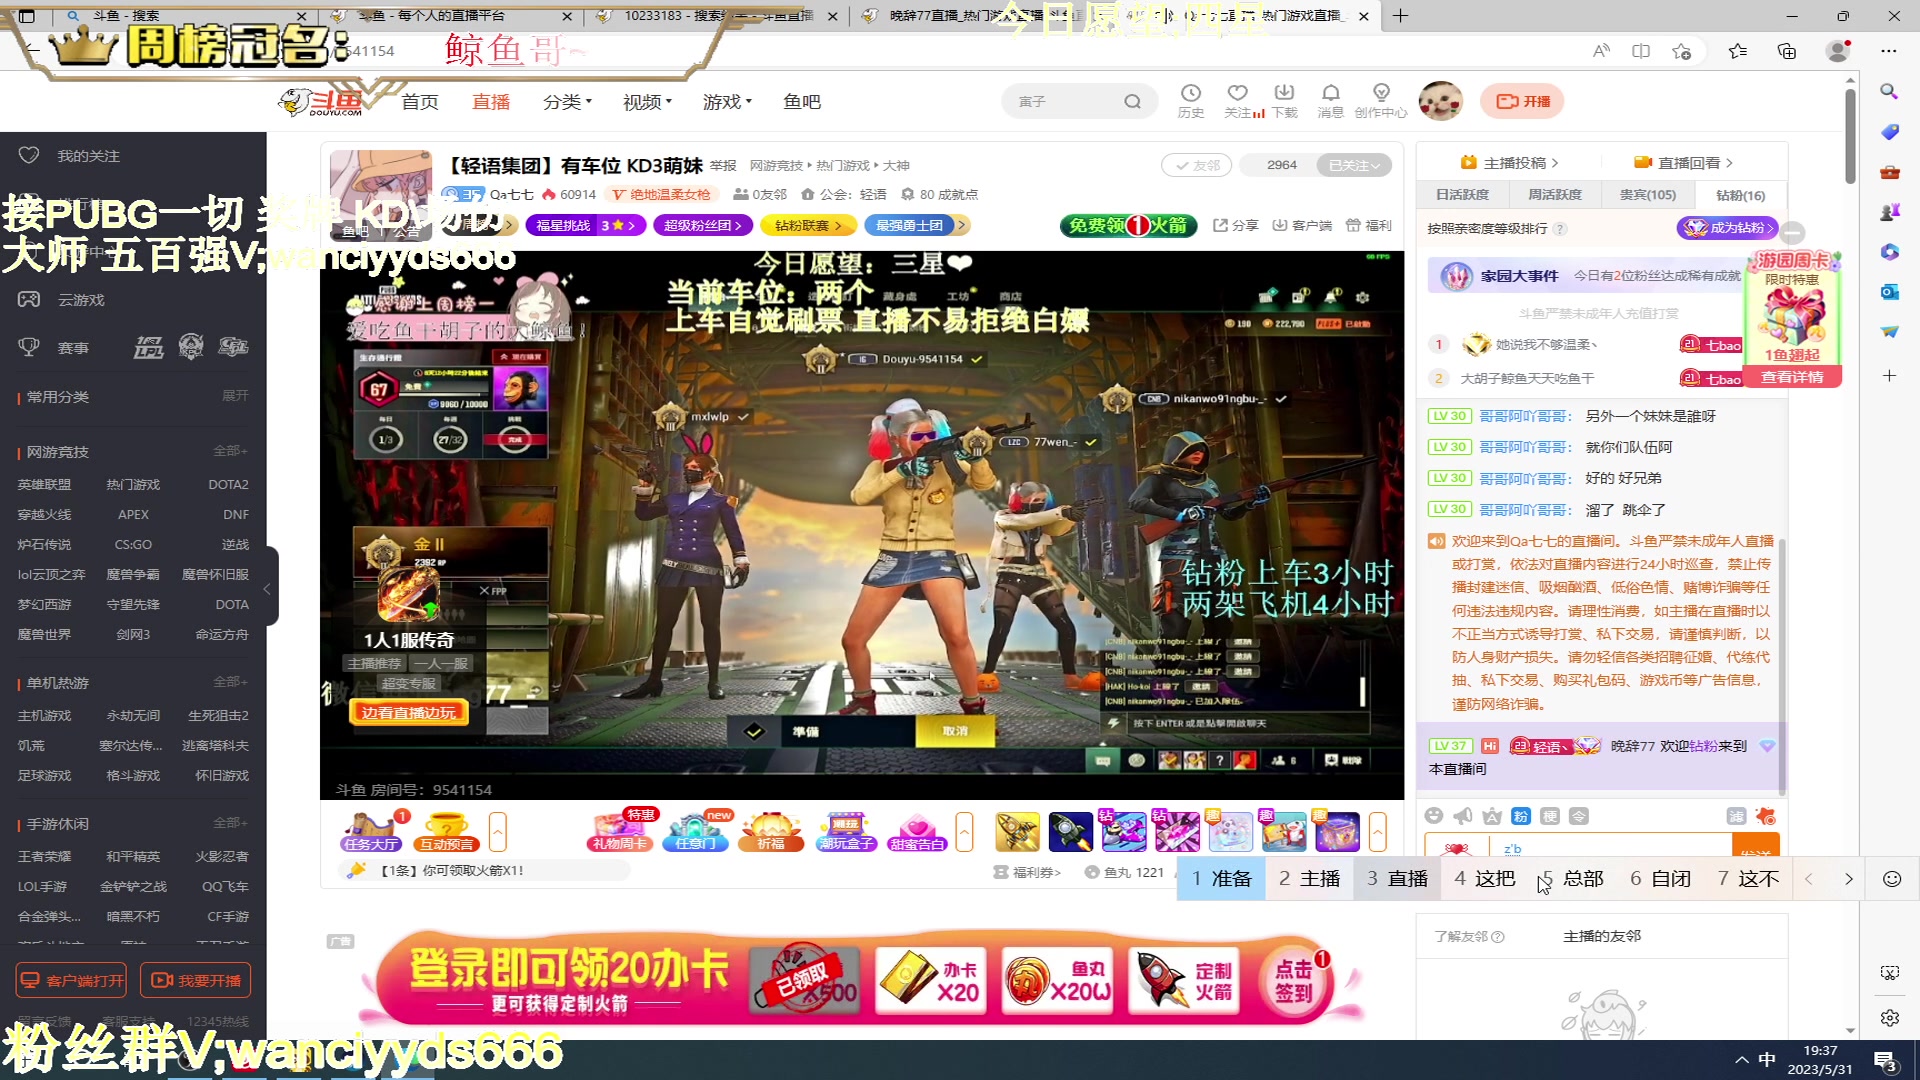
Task: Select the golden rocket gift
Action: (1017, 832)
